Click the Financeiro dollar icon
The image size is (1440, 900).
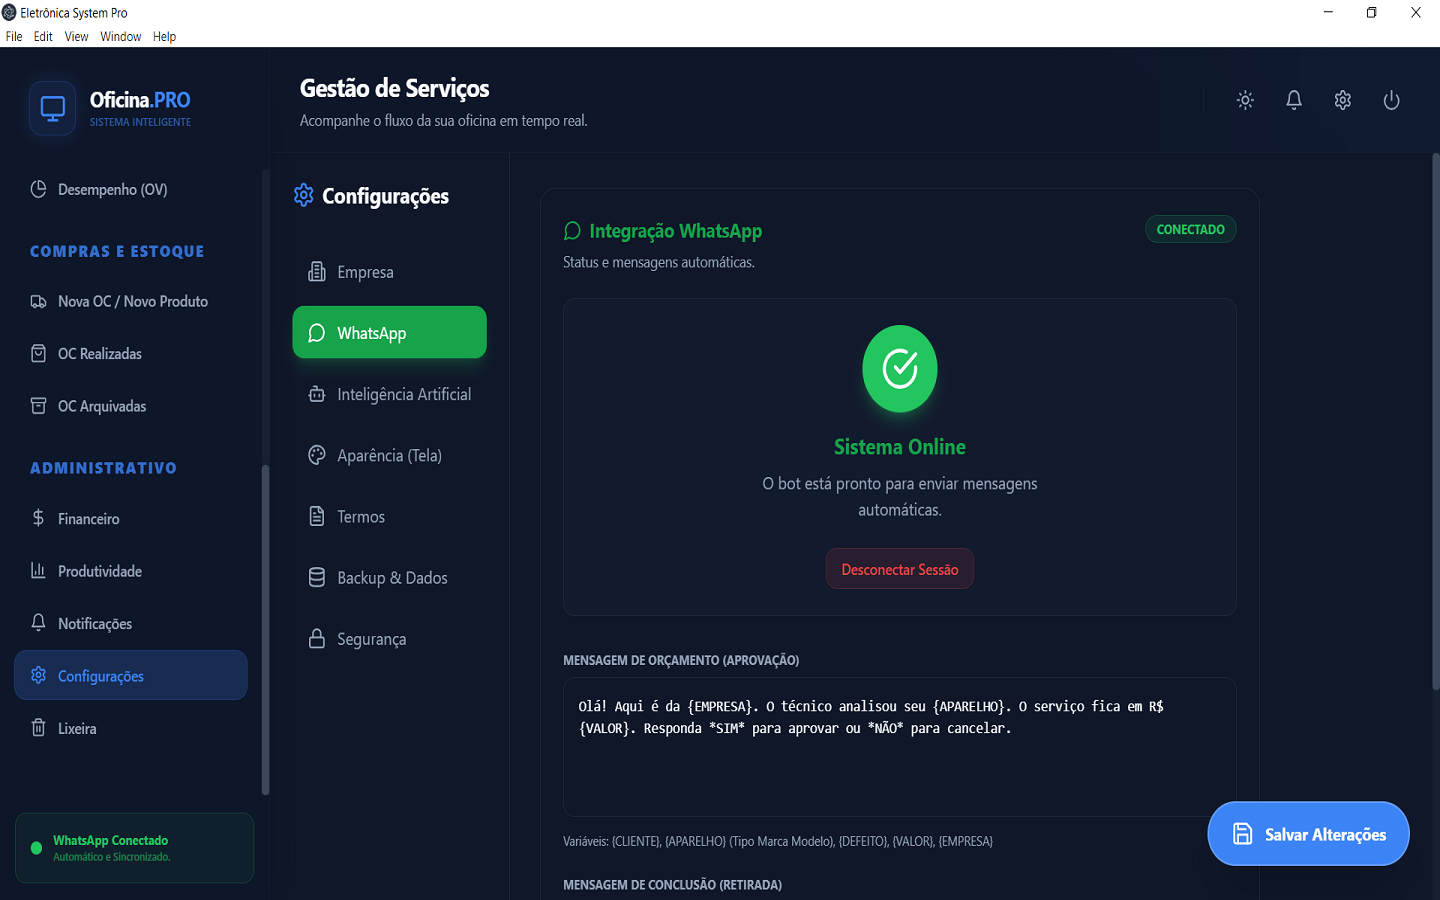(x=38, y=518)
